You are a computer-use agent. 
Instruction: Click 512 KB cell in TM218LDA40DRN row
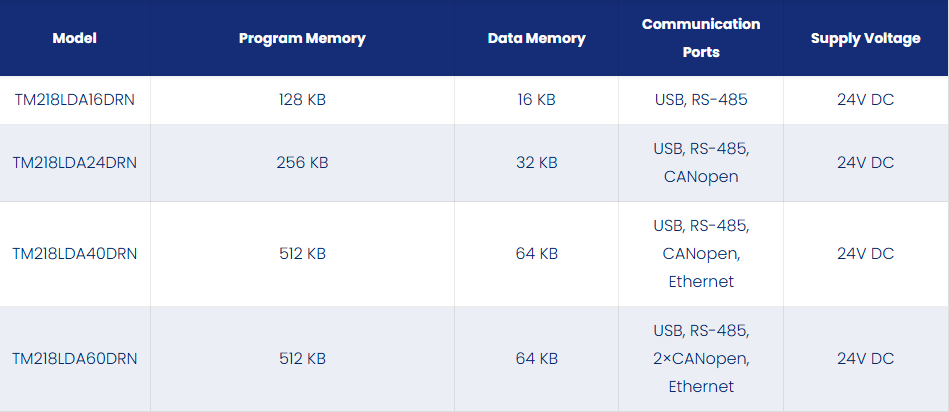click(x=302, y=253)
